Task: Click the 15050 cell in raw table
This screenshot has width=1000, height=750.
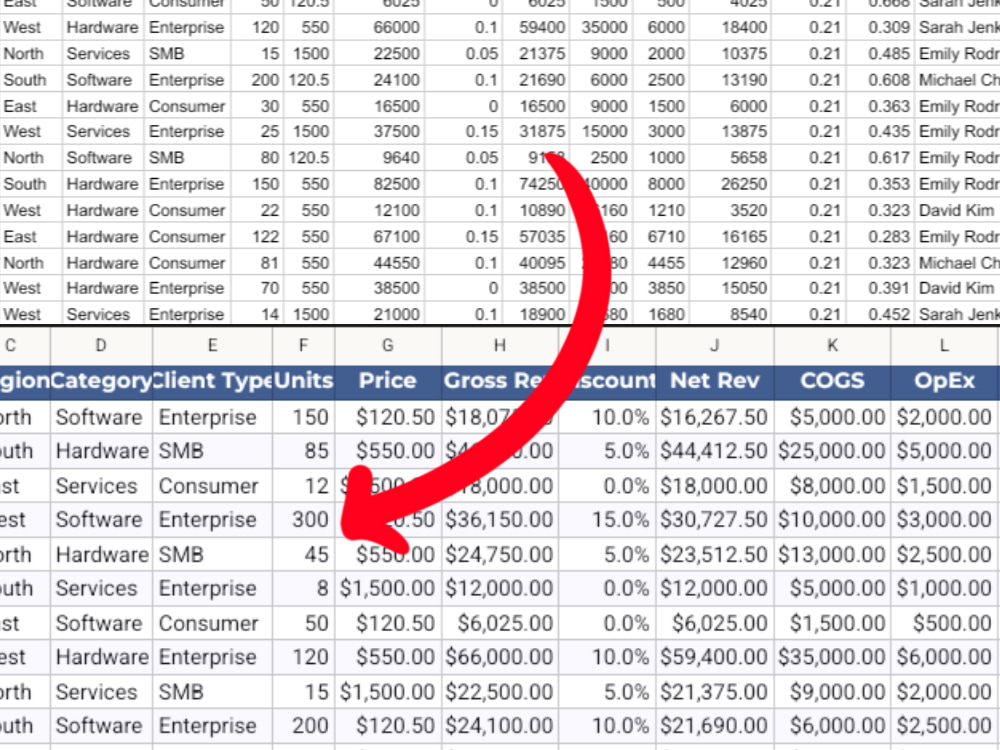Action: tap(730, 289)
